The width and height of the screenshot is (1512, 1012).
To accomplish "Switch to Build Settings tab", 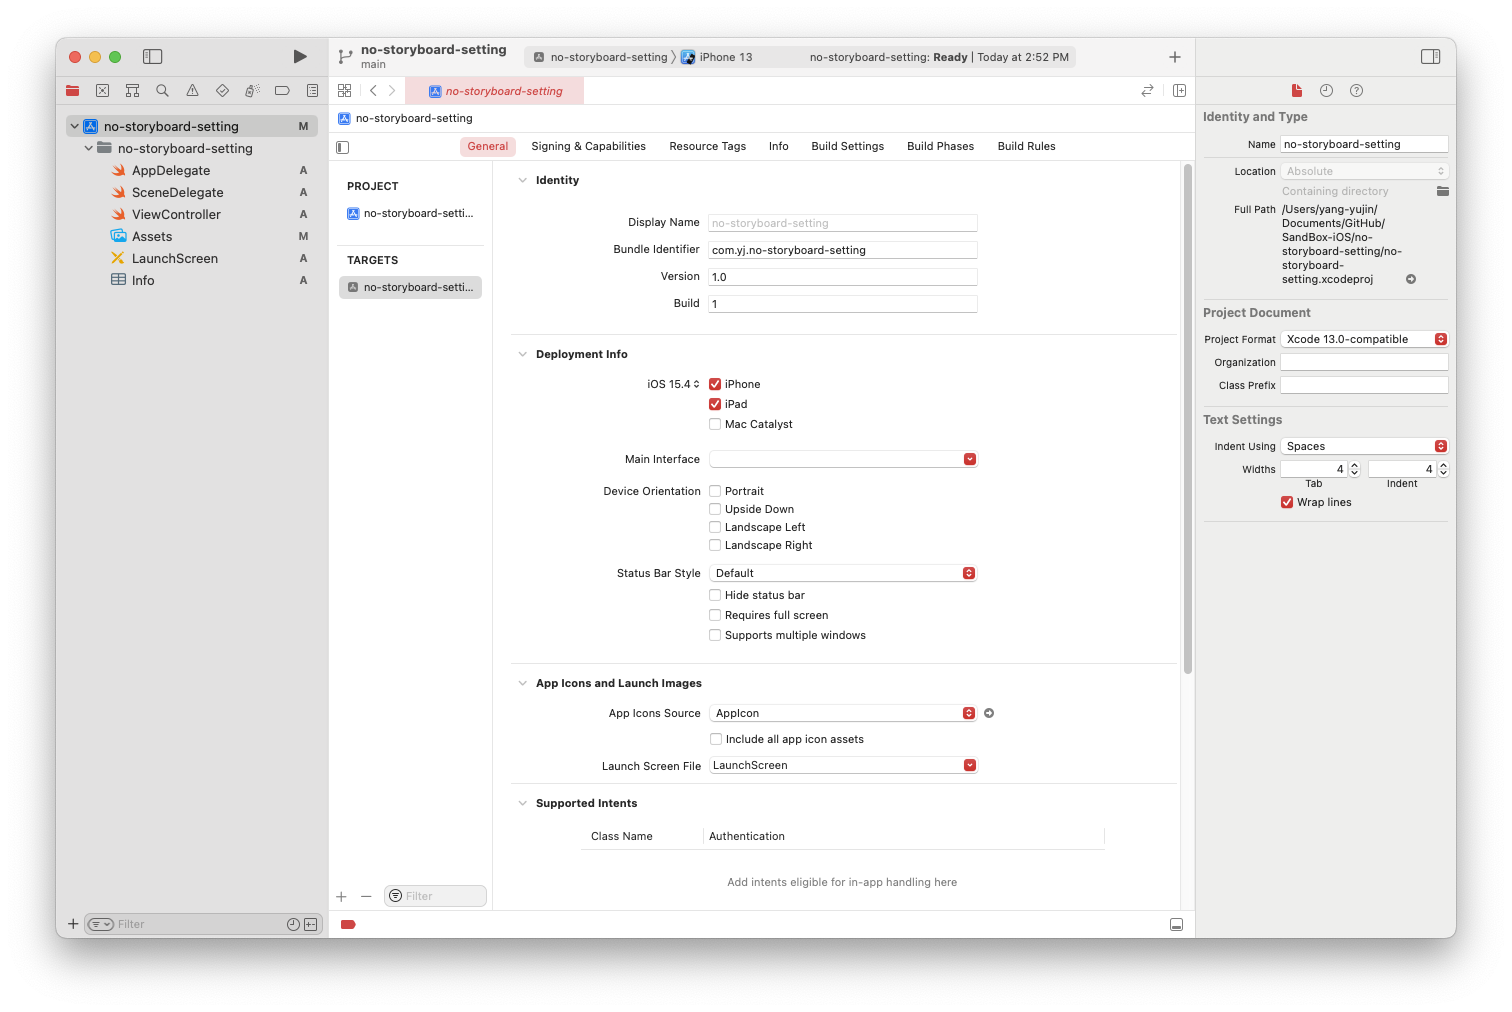I will (847, 146).
